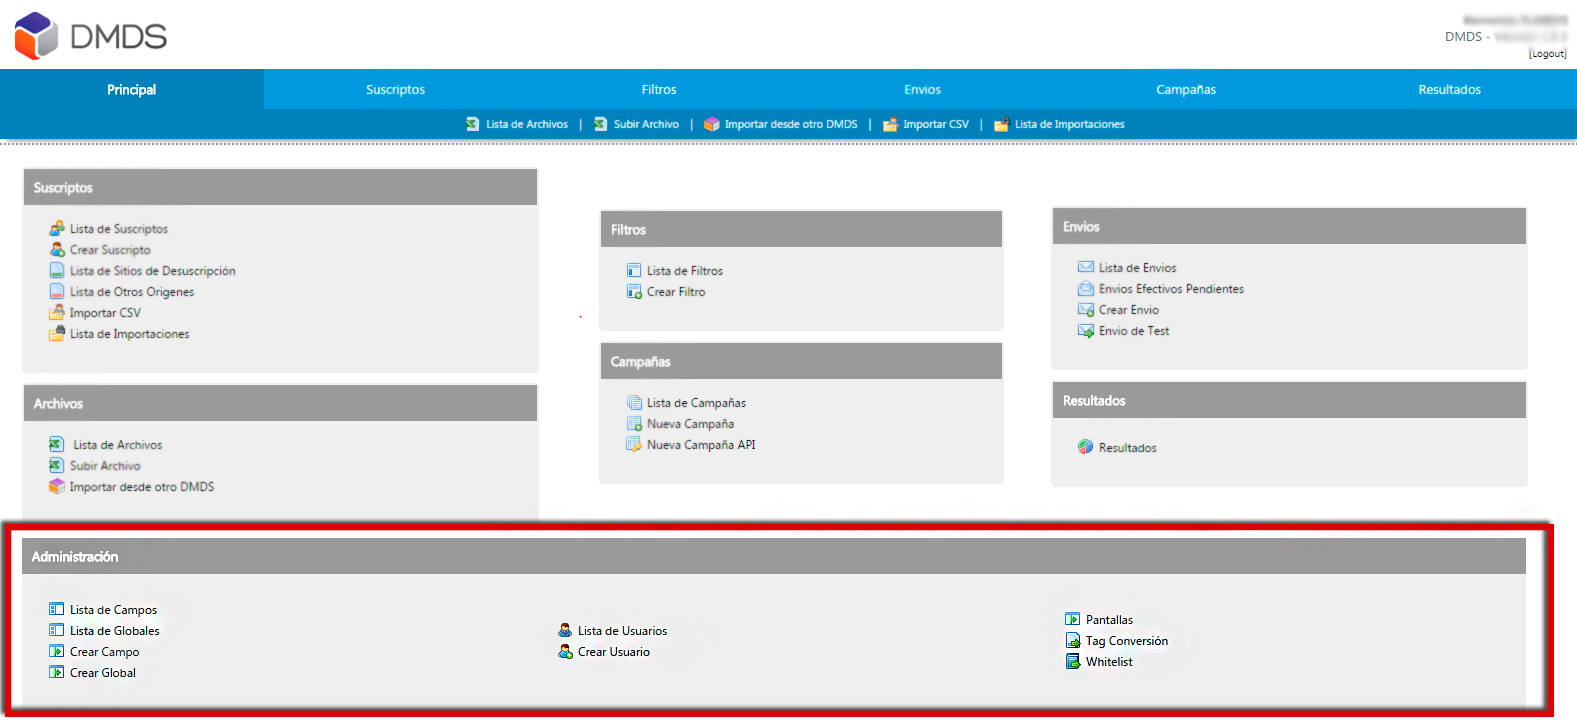Click the Subir Archivo icon in submenu bar
The height and width of the screenshot is (727, 1577).
[601, 124]
